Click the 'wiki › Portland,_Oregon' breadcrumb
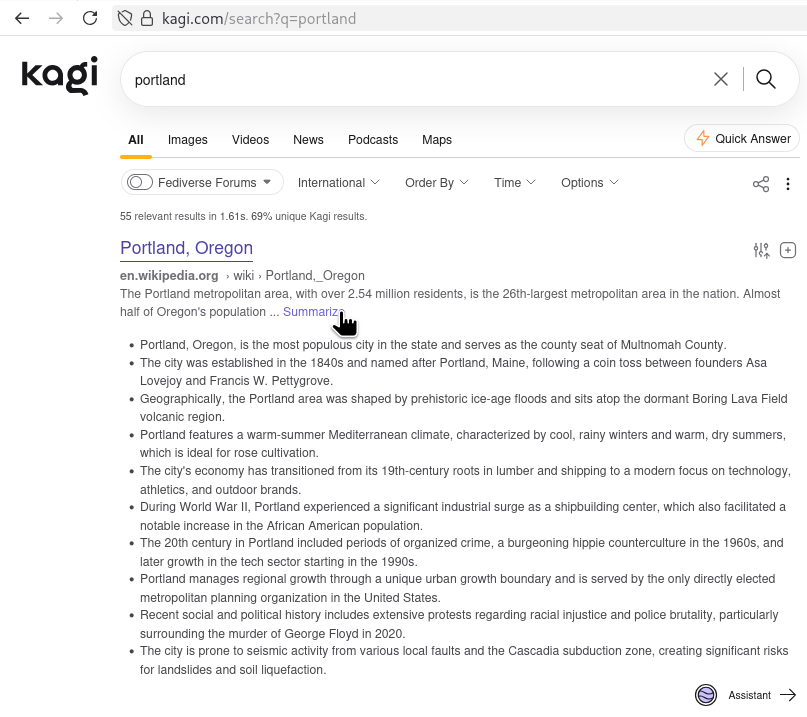The width and height of the screenshot is (807, 717). [299, 276]
